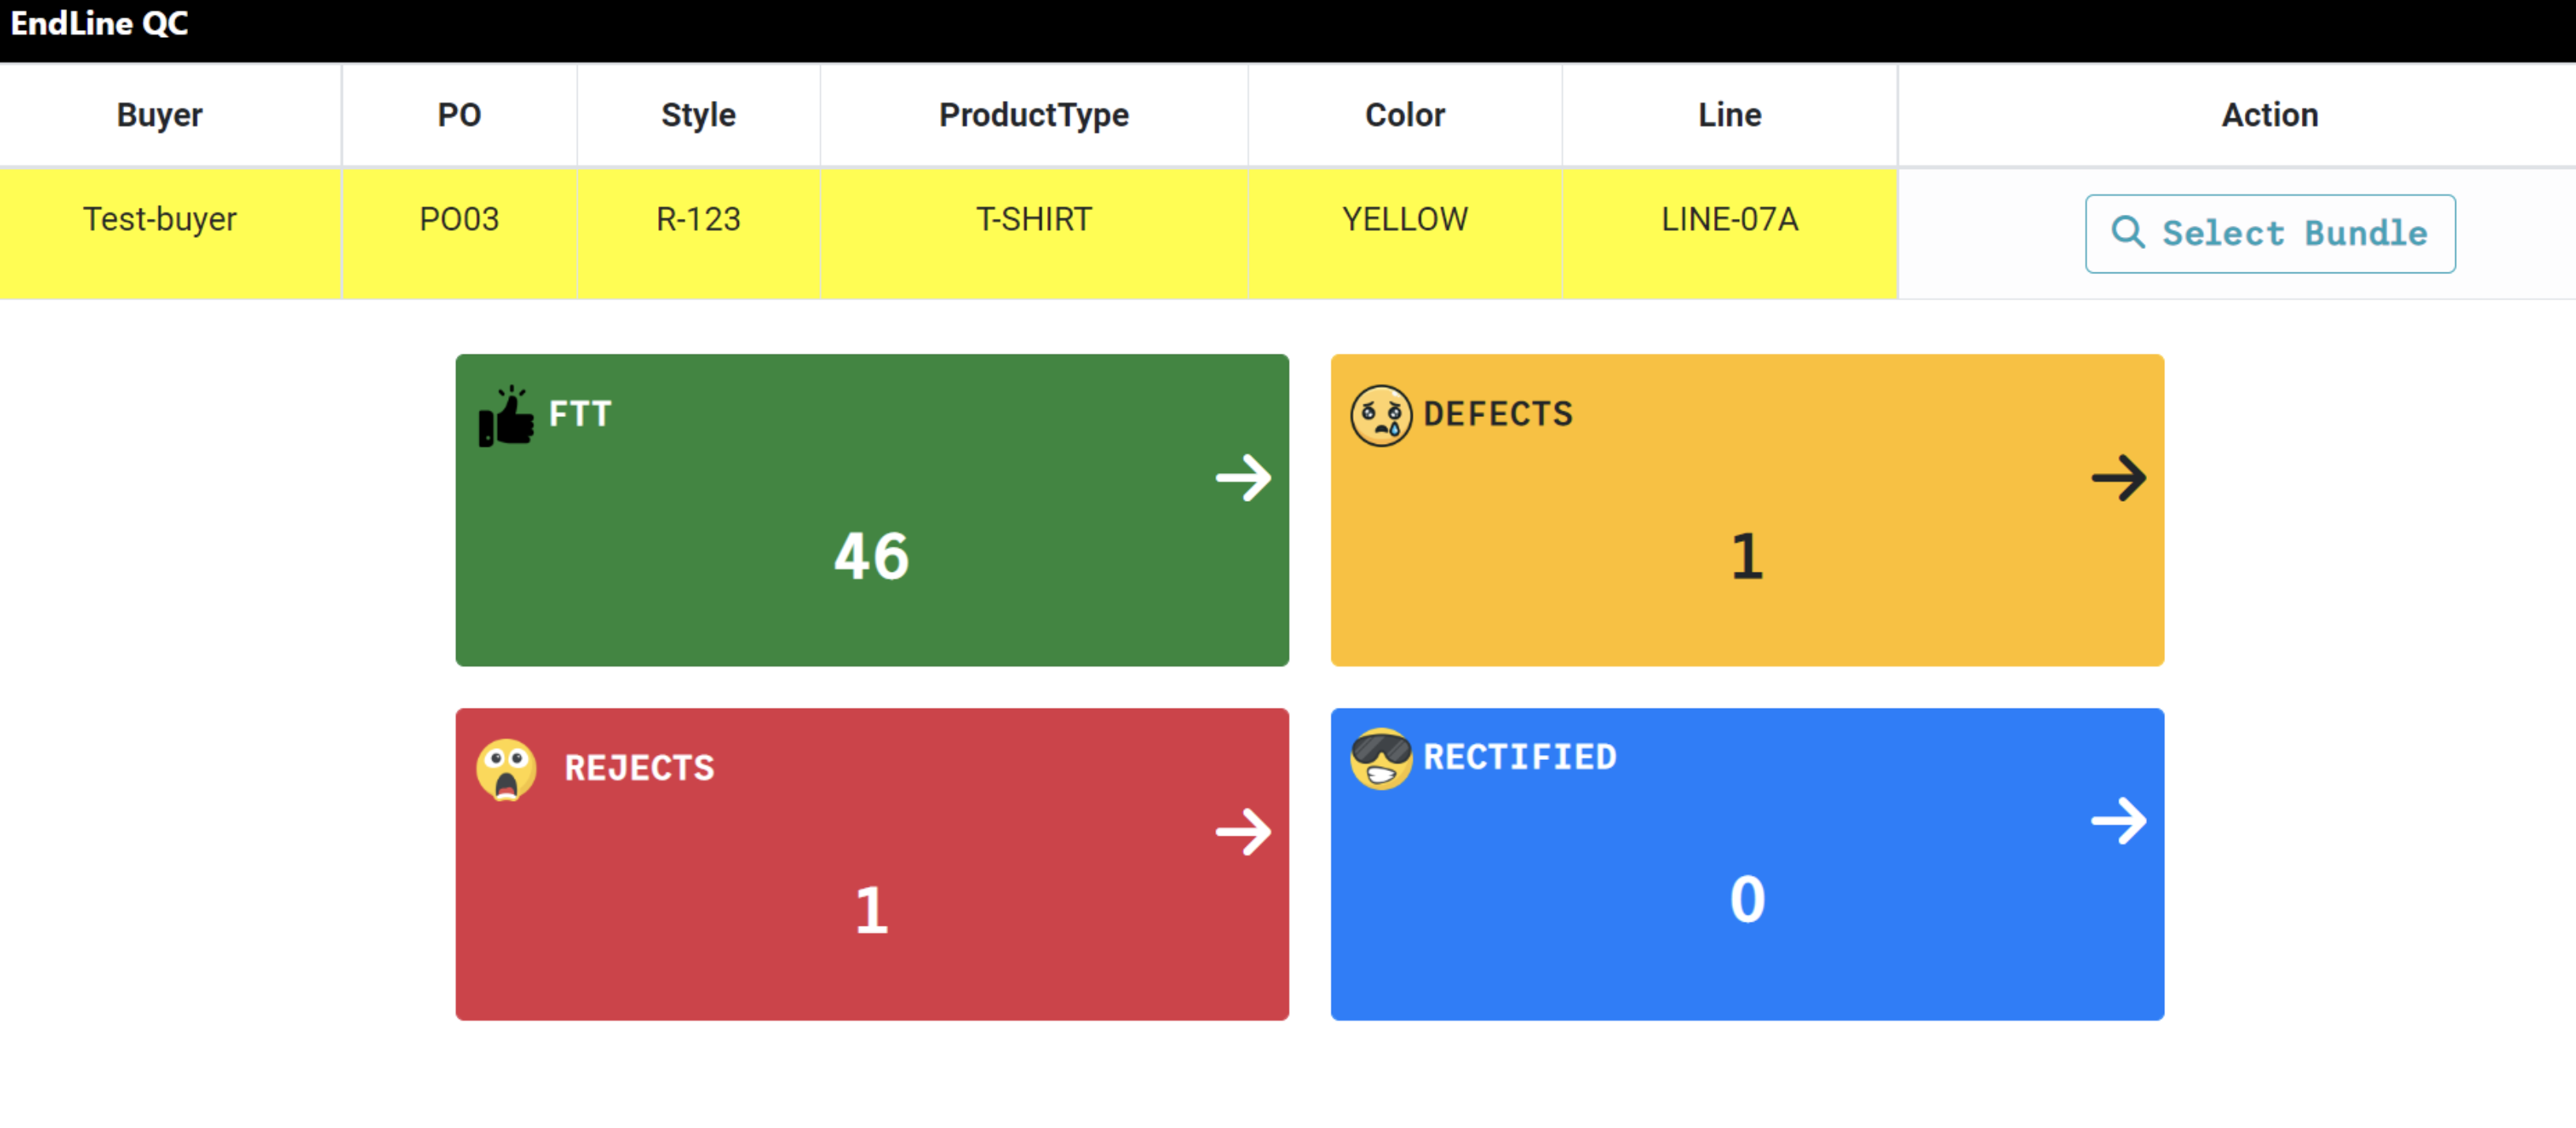Click the Line column header
This screenshot has width=2576, height=1128.
point(1729,115)
